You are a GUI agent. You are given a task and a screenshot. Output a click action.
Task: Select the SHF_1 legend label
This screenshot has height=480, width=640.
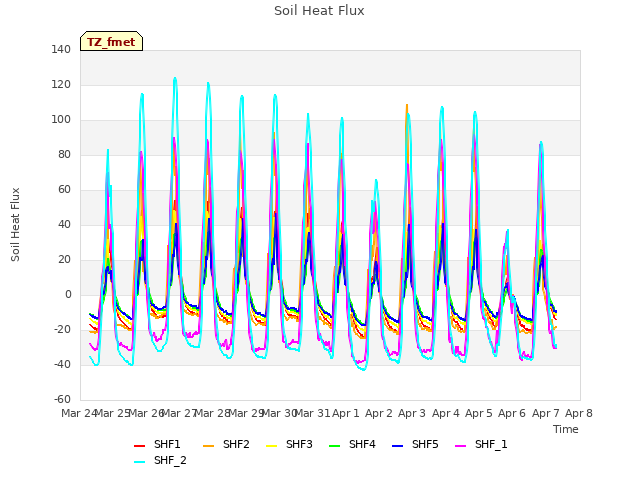coord(491,444)
